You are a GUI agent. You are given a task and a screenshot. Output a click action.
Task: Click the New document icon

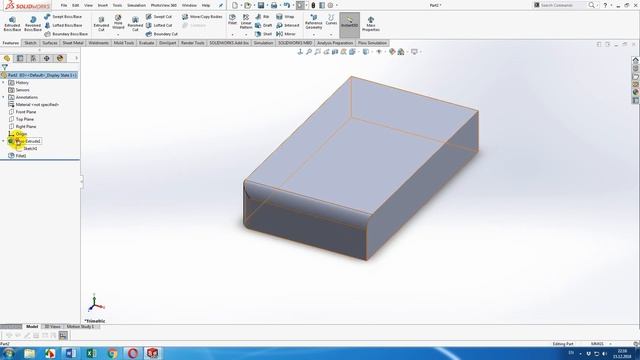click(235, 5)
